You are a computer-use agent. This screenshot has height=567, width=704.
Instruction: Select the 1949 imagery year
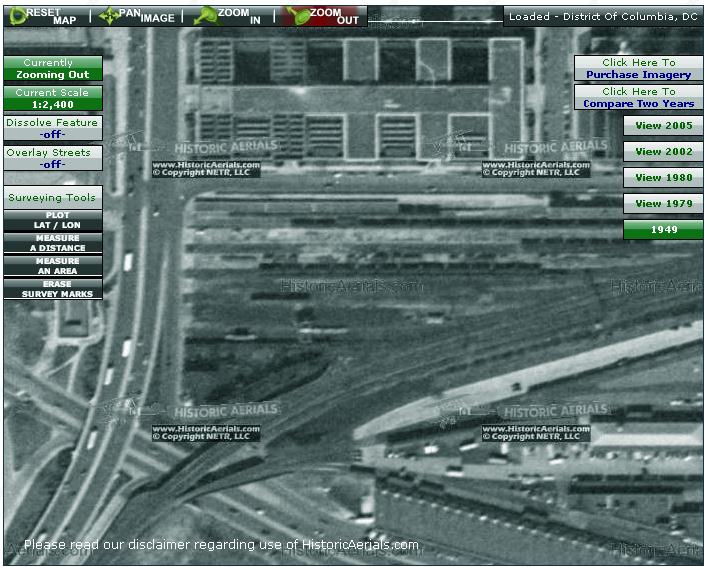pyautogui.click(x=663, y=230)
